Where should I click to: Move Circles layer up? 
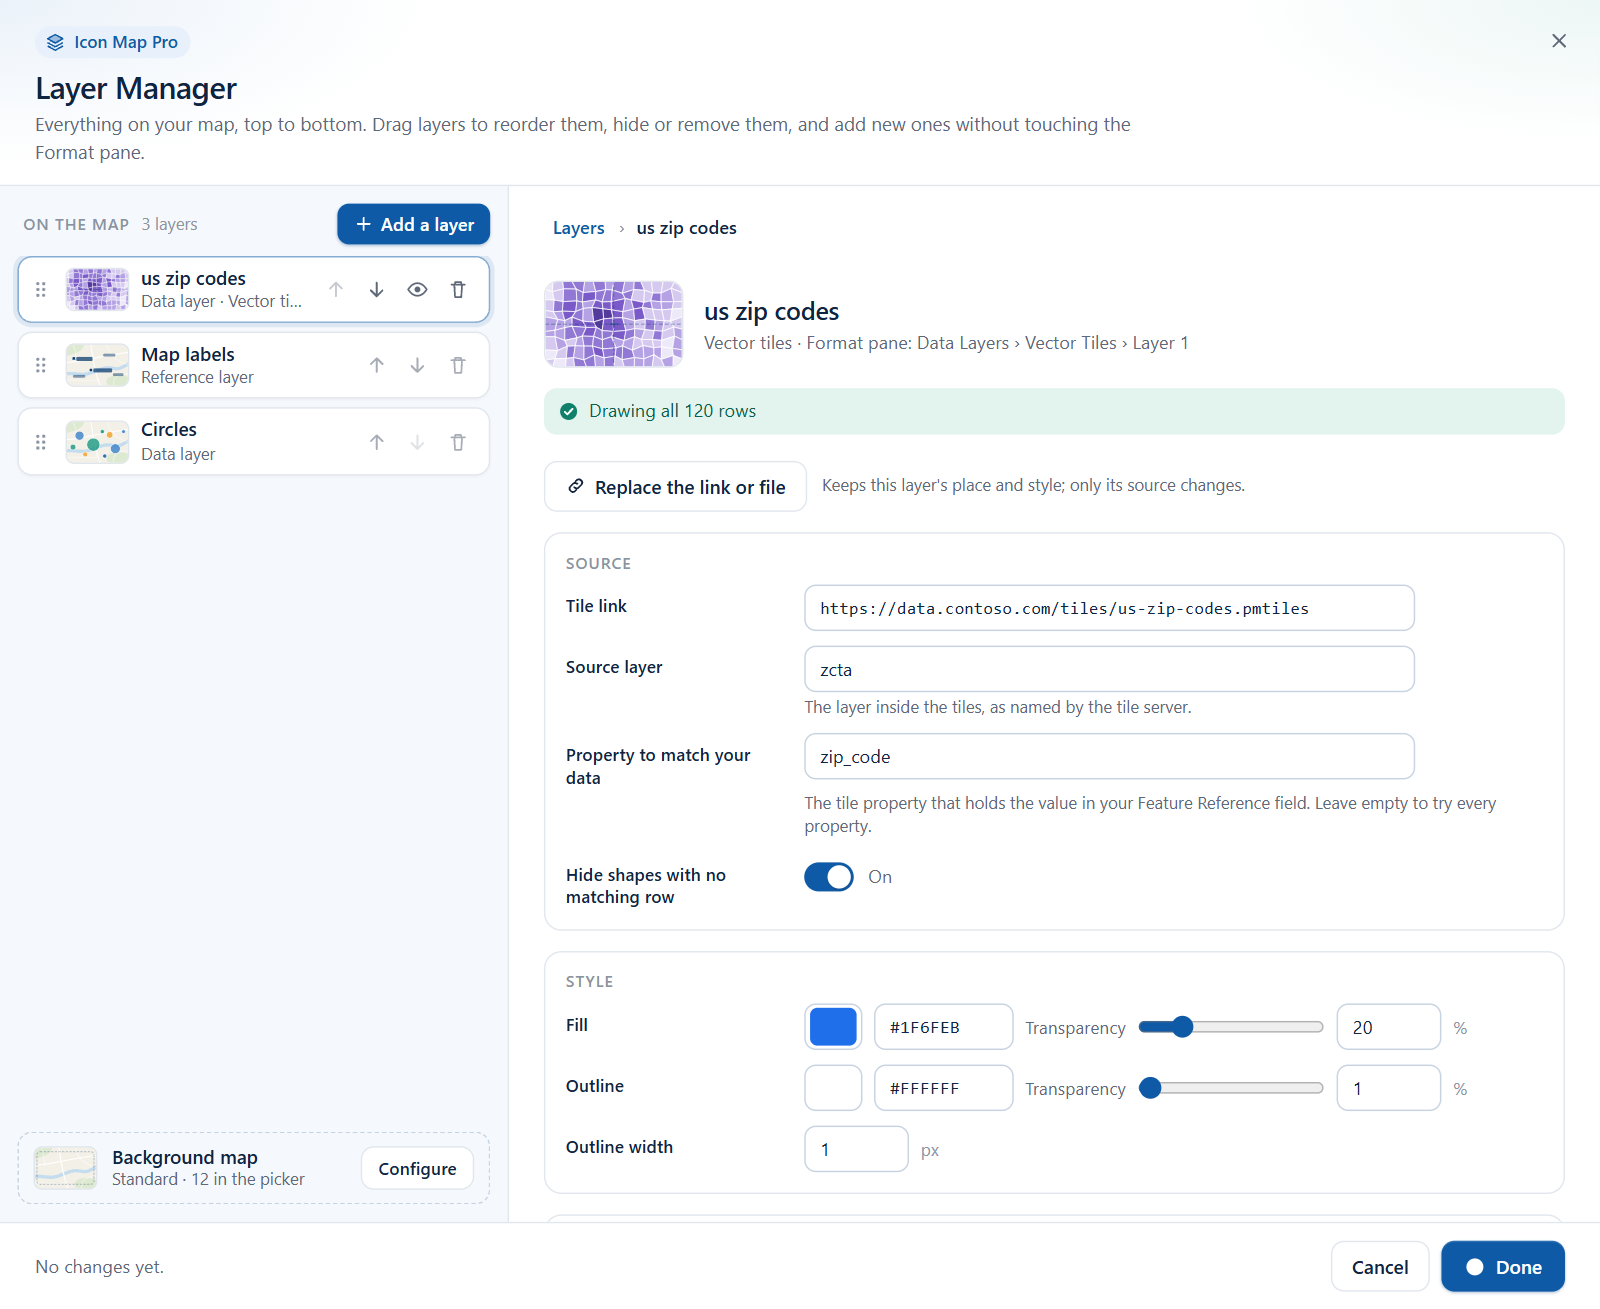pos(376,442)
